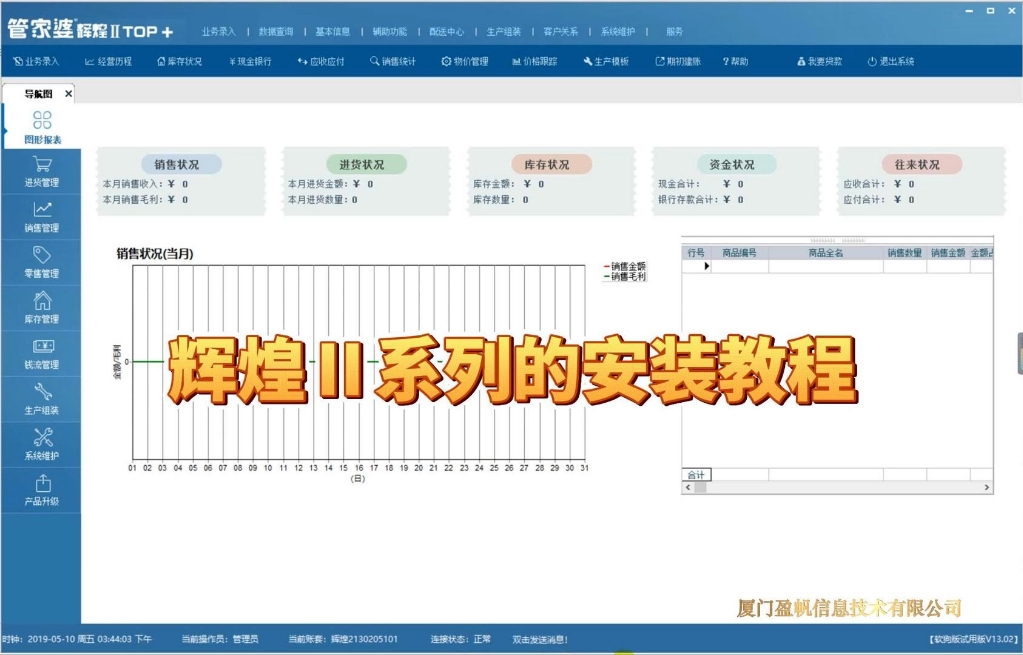1023x655 pixels.
Task: Open 产品升级 upgrade module in sidebar
Action: (42, 491)
